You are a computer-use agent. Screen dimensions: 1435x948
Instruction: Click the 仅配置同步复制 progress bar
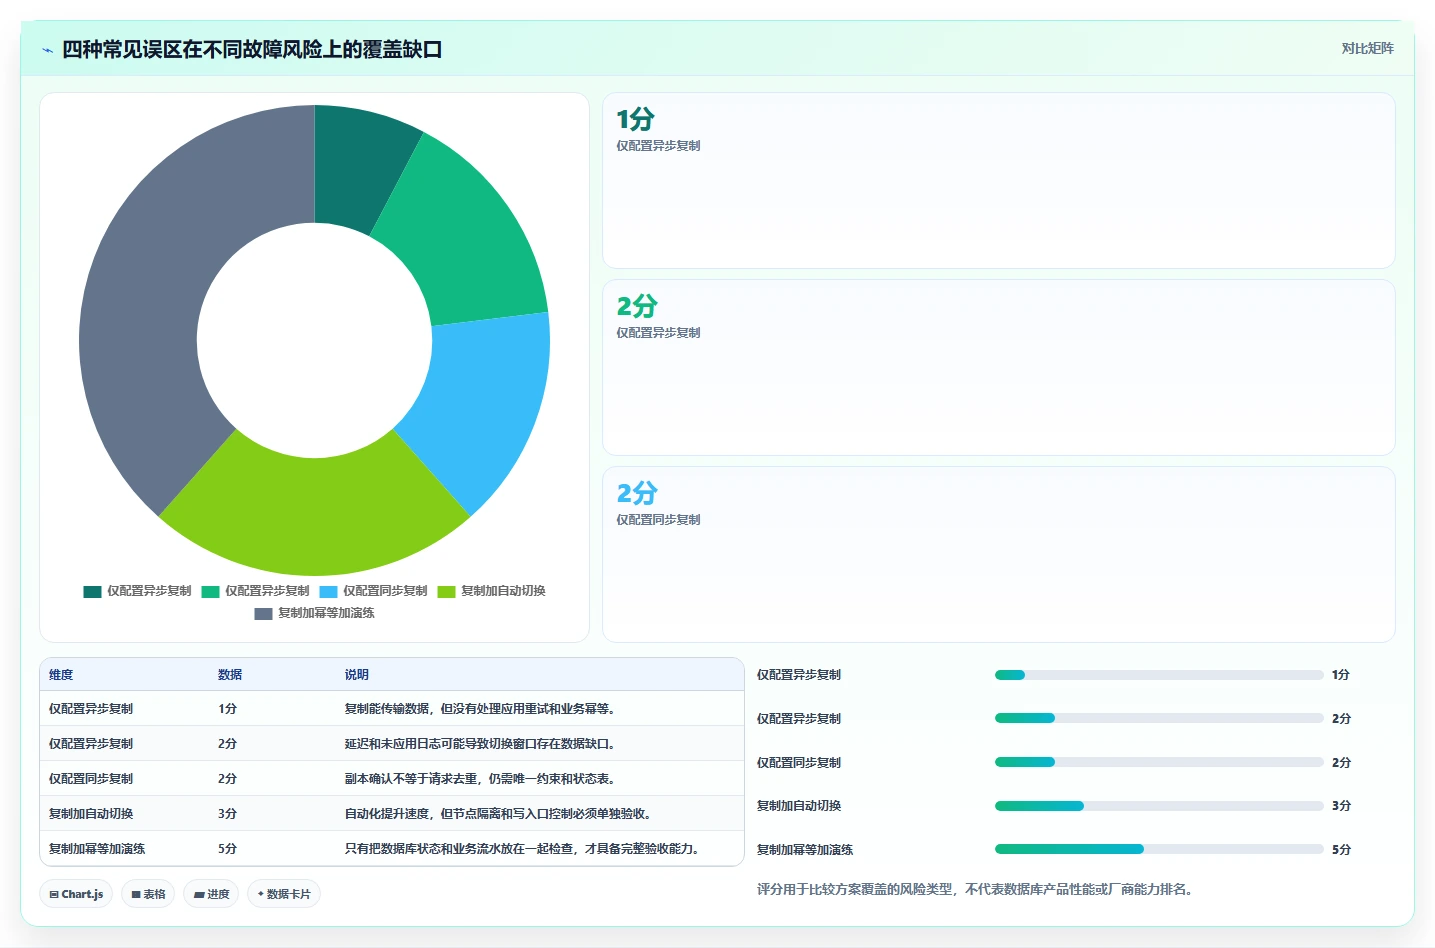[x=1159, y=762]
